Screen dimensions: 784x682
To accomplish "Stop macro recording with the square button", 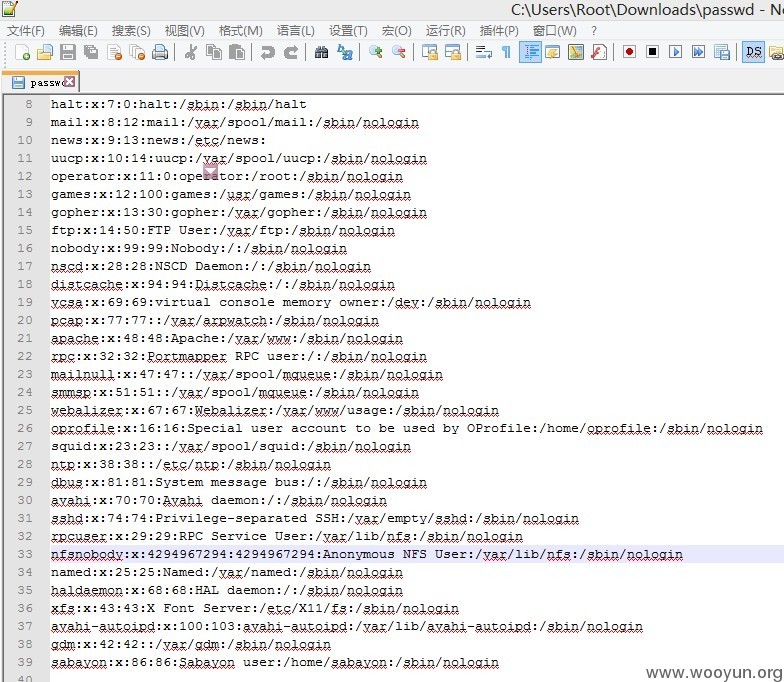I will [x=652, y=52].
